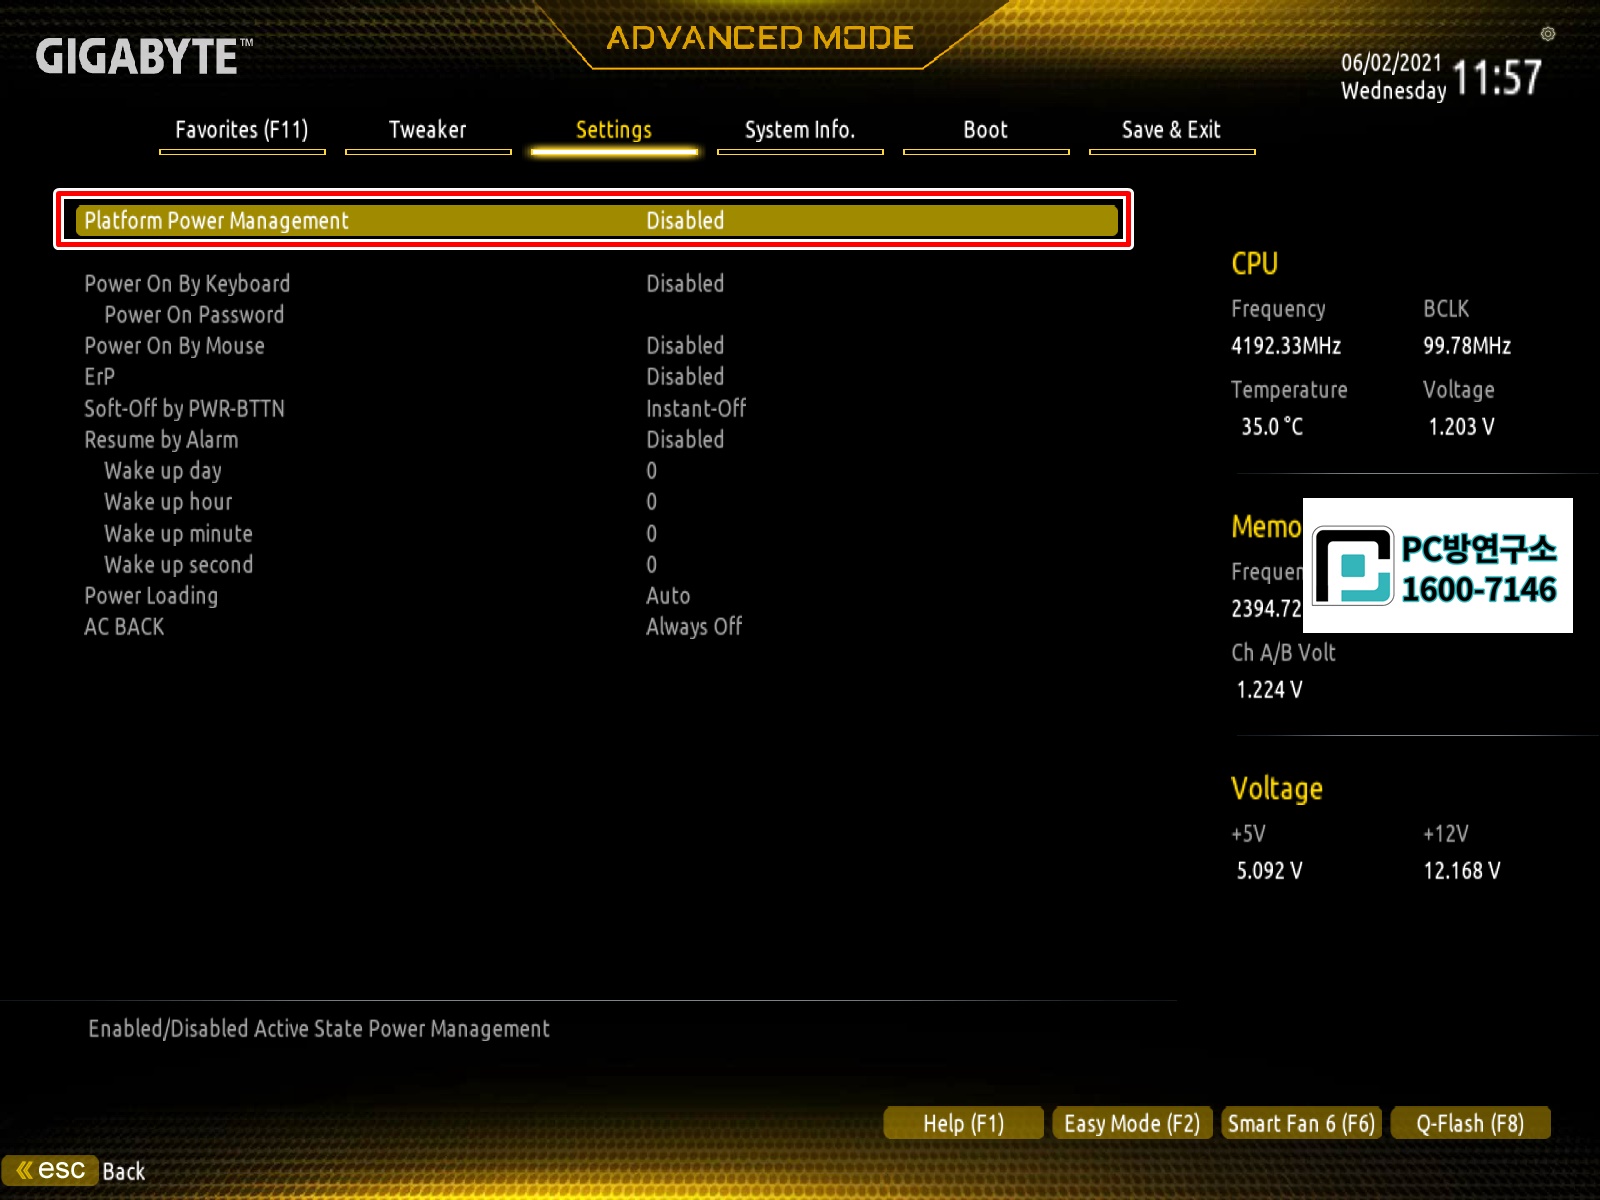
Task: Select Power On By Mouse option
Action: point(175,346)
